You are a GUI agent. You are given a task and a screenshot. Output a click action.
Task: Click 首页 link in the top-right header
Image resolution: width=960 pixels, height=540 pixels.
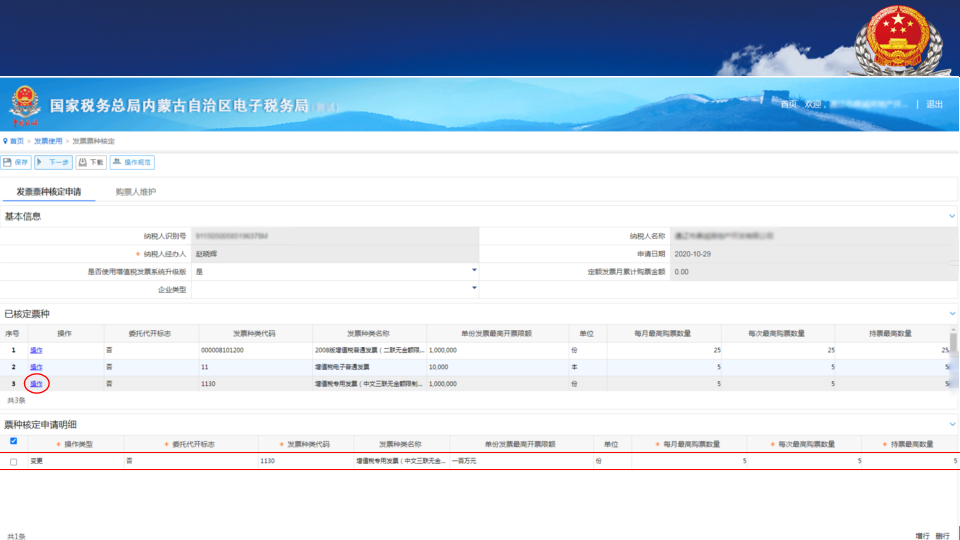point(789,104)
